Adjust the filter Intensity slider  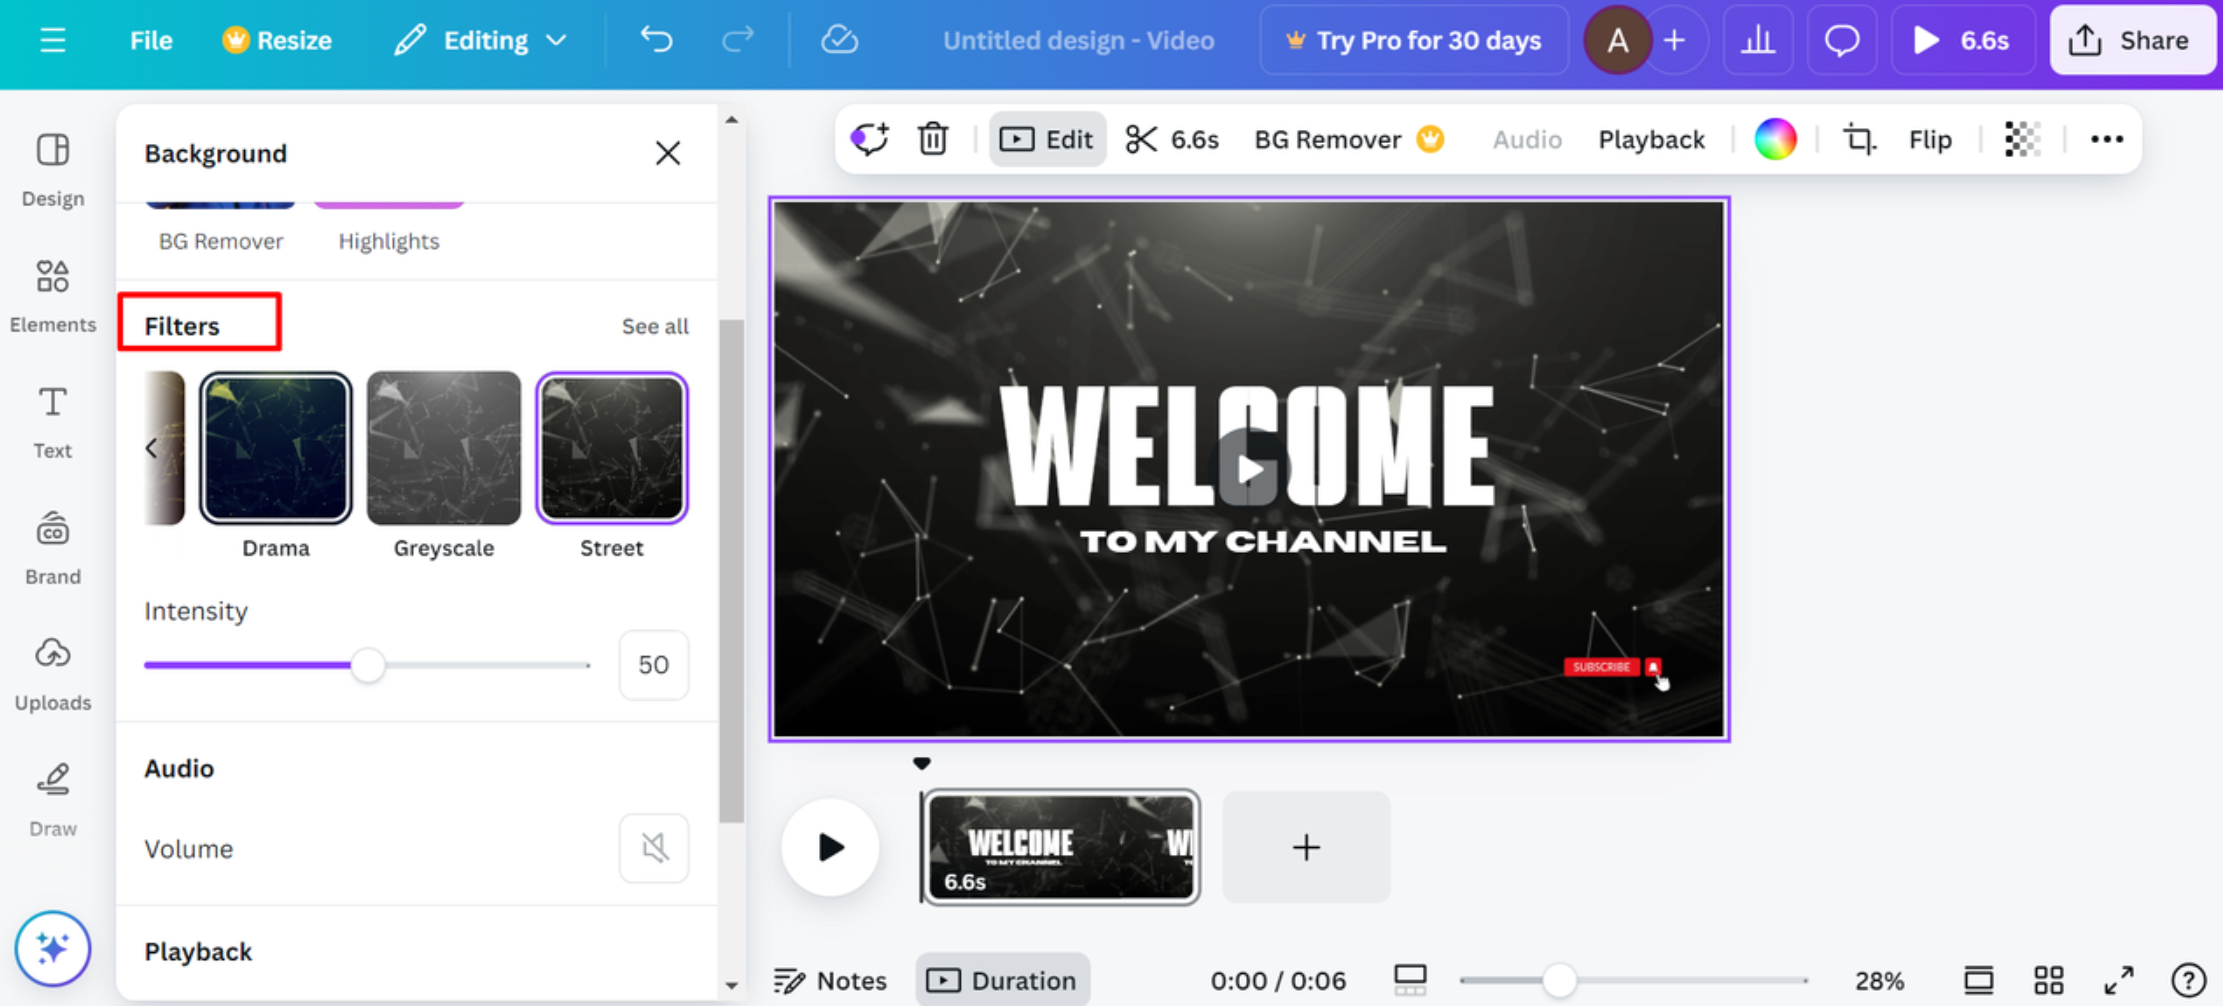coord(368,664)
